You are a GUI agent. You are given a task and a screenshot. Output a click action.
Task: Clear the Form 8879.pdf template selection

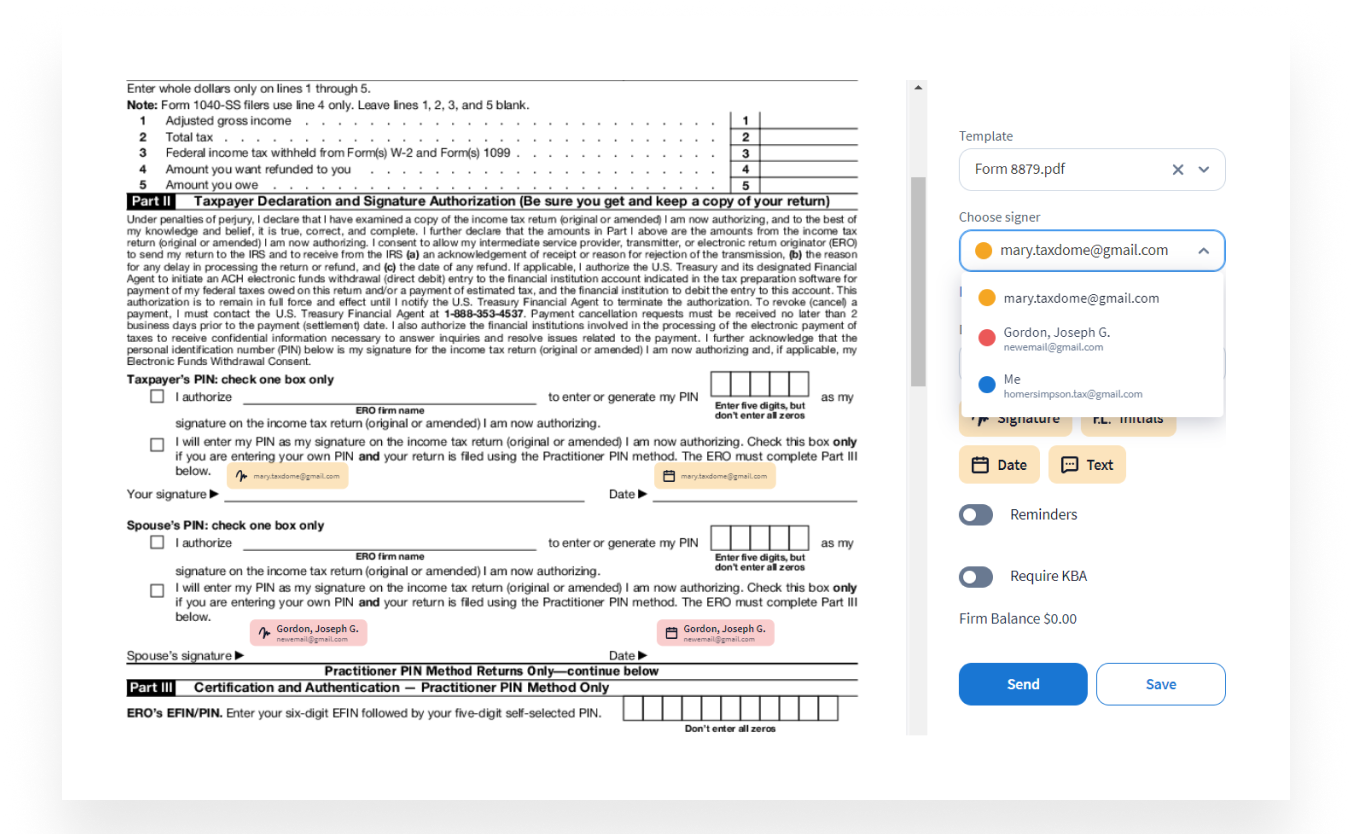(x=1177, y=170)
